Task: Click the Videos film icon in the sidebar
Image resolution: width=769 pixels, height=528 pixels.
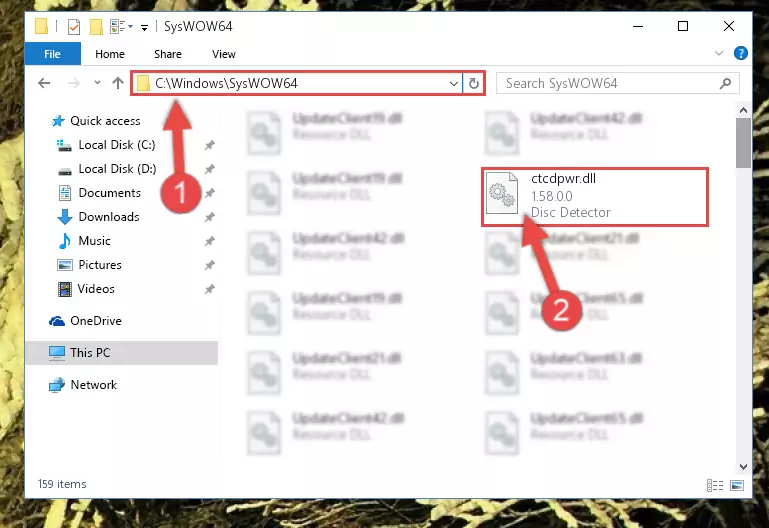Action: click(65, 289)
